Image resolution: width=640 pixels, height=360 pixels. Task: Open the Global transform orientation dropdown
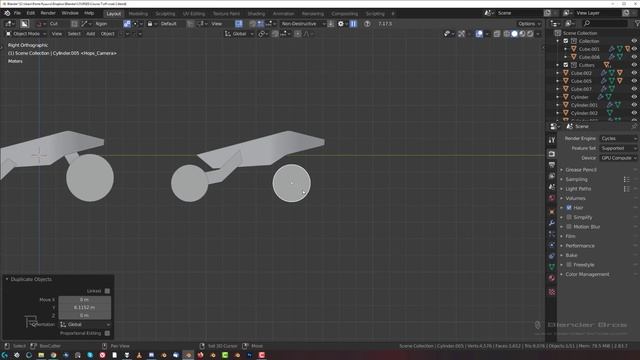239,34
